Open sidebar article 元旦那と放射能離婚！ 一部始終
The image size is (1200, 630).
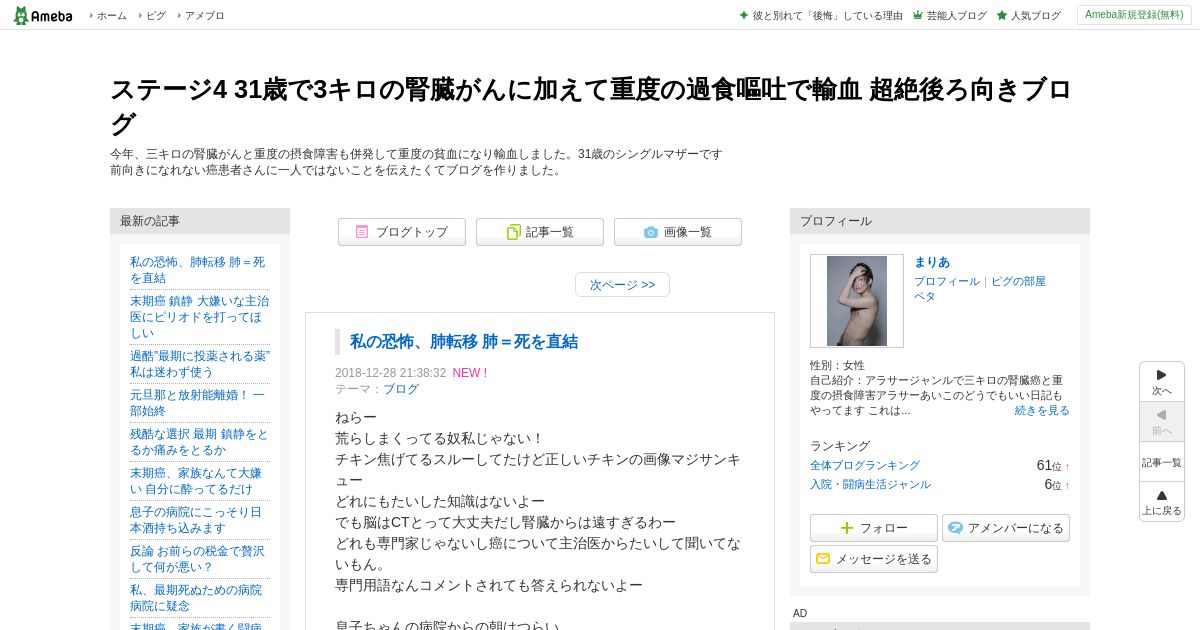[x=199, y=403]
